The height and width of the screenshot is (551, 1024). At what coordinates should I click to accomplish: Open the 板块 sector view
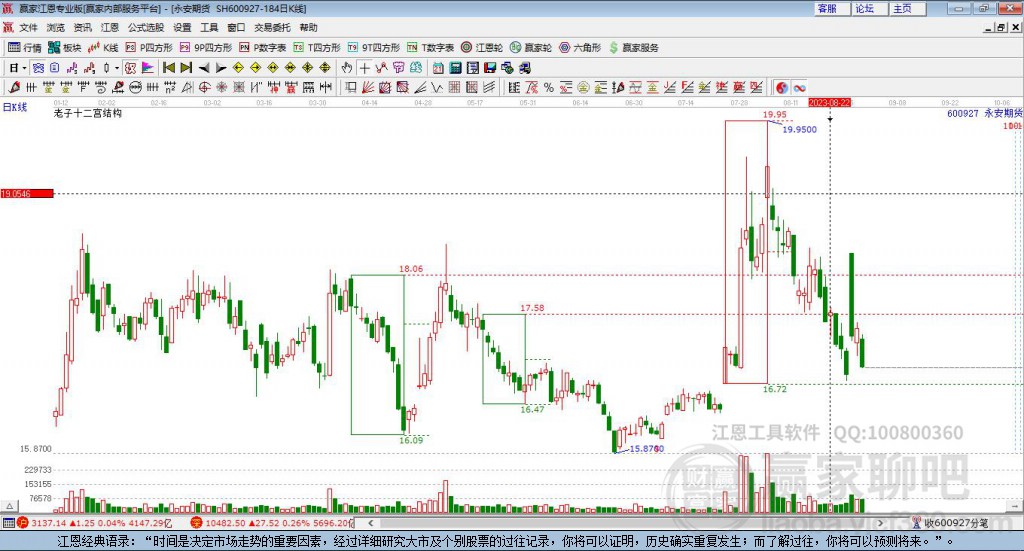tap(64, 48)
